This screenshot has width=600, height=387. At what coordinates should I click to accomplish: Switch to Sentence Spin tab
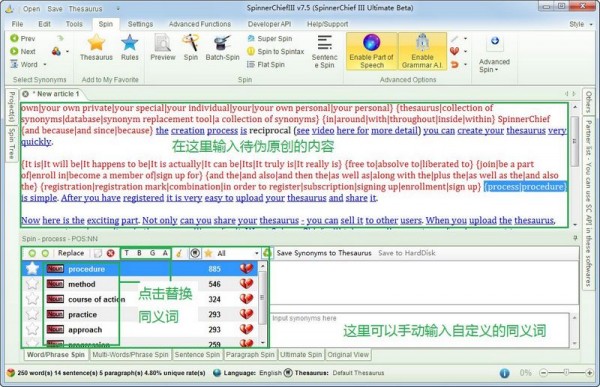coord(197,354)
